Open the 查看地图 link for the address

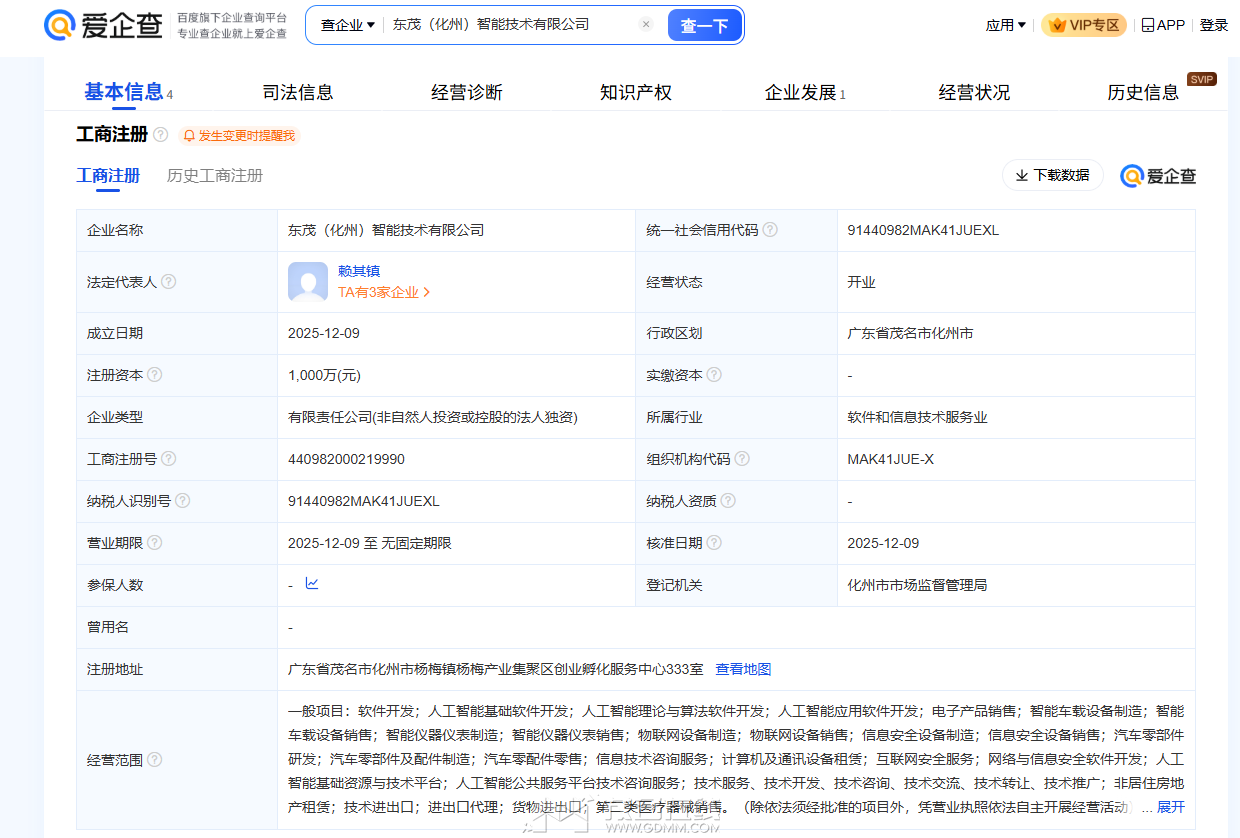[x=743, y=669]
